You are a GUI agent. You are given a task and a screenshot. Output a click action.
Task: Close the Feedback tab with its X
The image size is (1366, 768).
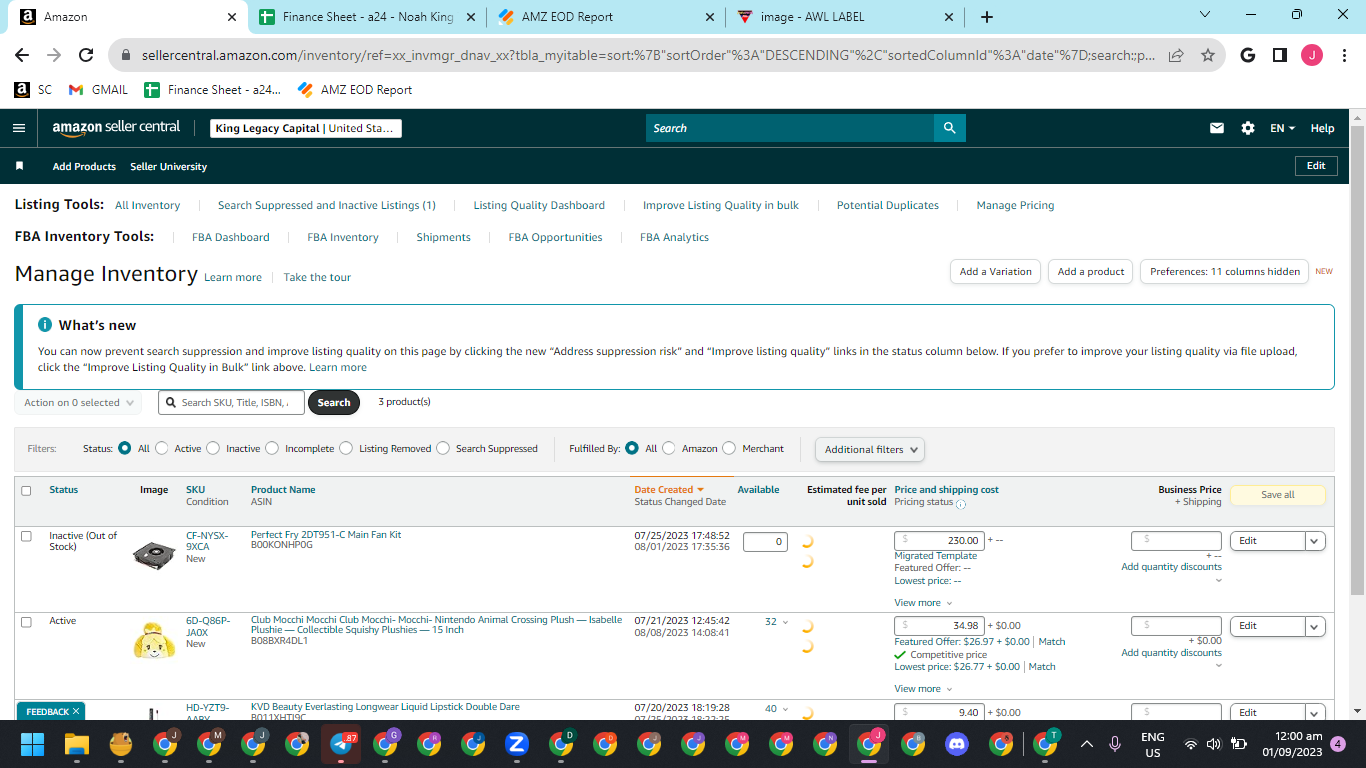[77, 712]
